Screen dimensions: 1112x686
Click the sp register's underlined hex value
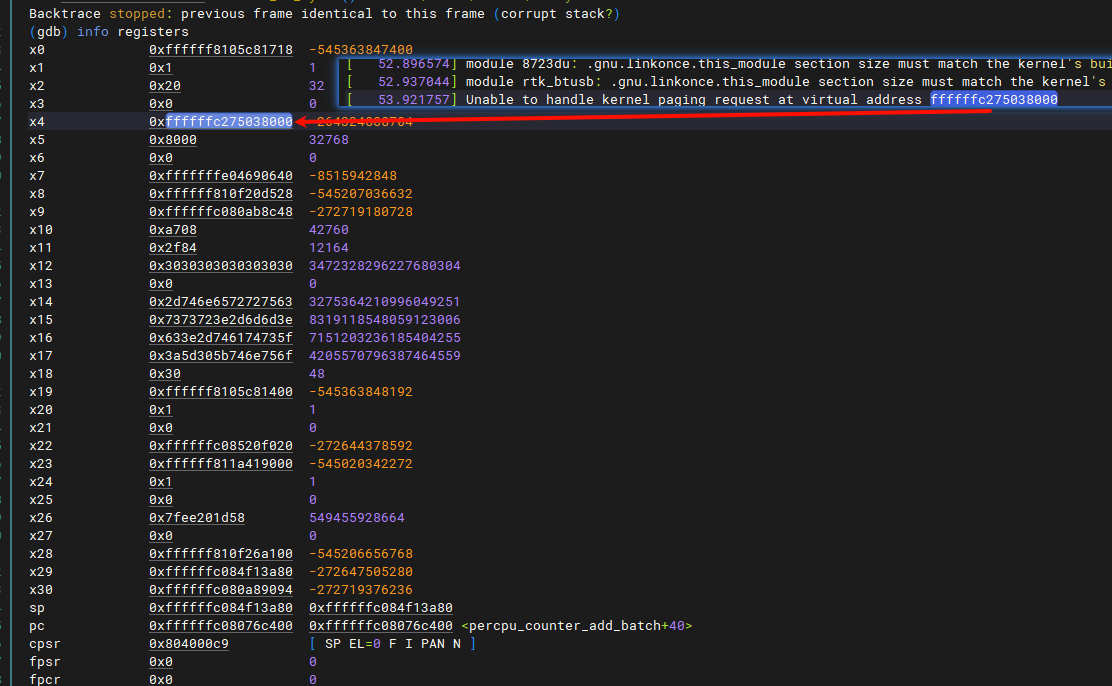220,608
